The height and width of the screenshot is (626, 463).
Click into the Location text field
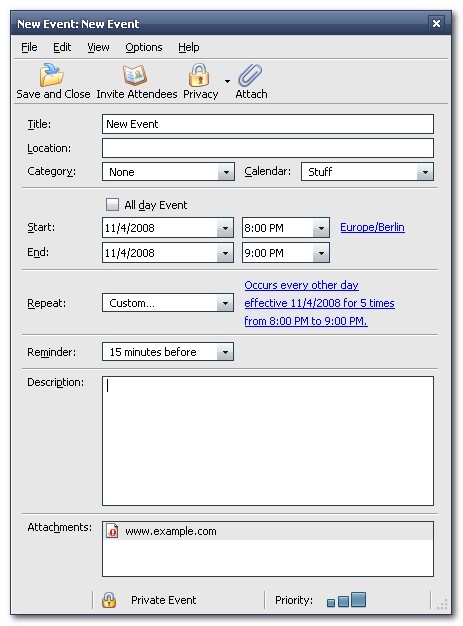click(x=268, y=148)
